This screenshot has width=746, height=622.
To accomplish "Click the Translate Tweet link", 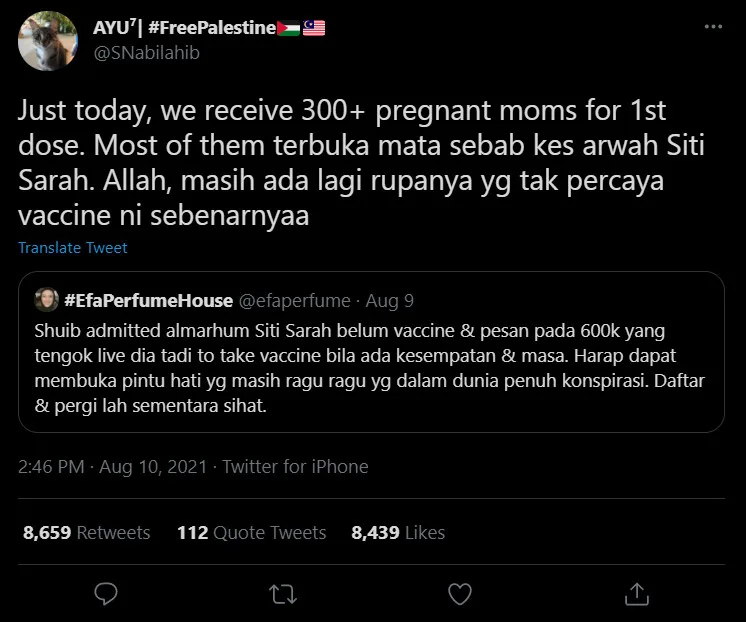I will tap(73, 248).
